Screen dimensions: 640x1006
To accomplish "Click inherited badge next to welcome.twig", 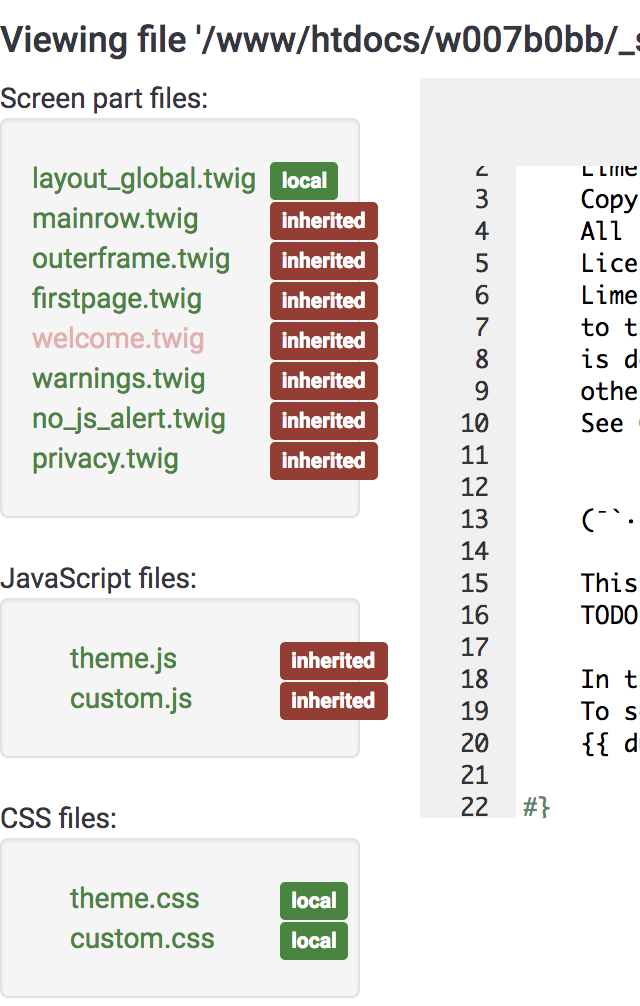I will click(x=324, y=341).
